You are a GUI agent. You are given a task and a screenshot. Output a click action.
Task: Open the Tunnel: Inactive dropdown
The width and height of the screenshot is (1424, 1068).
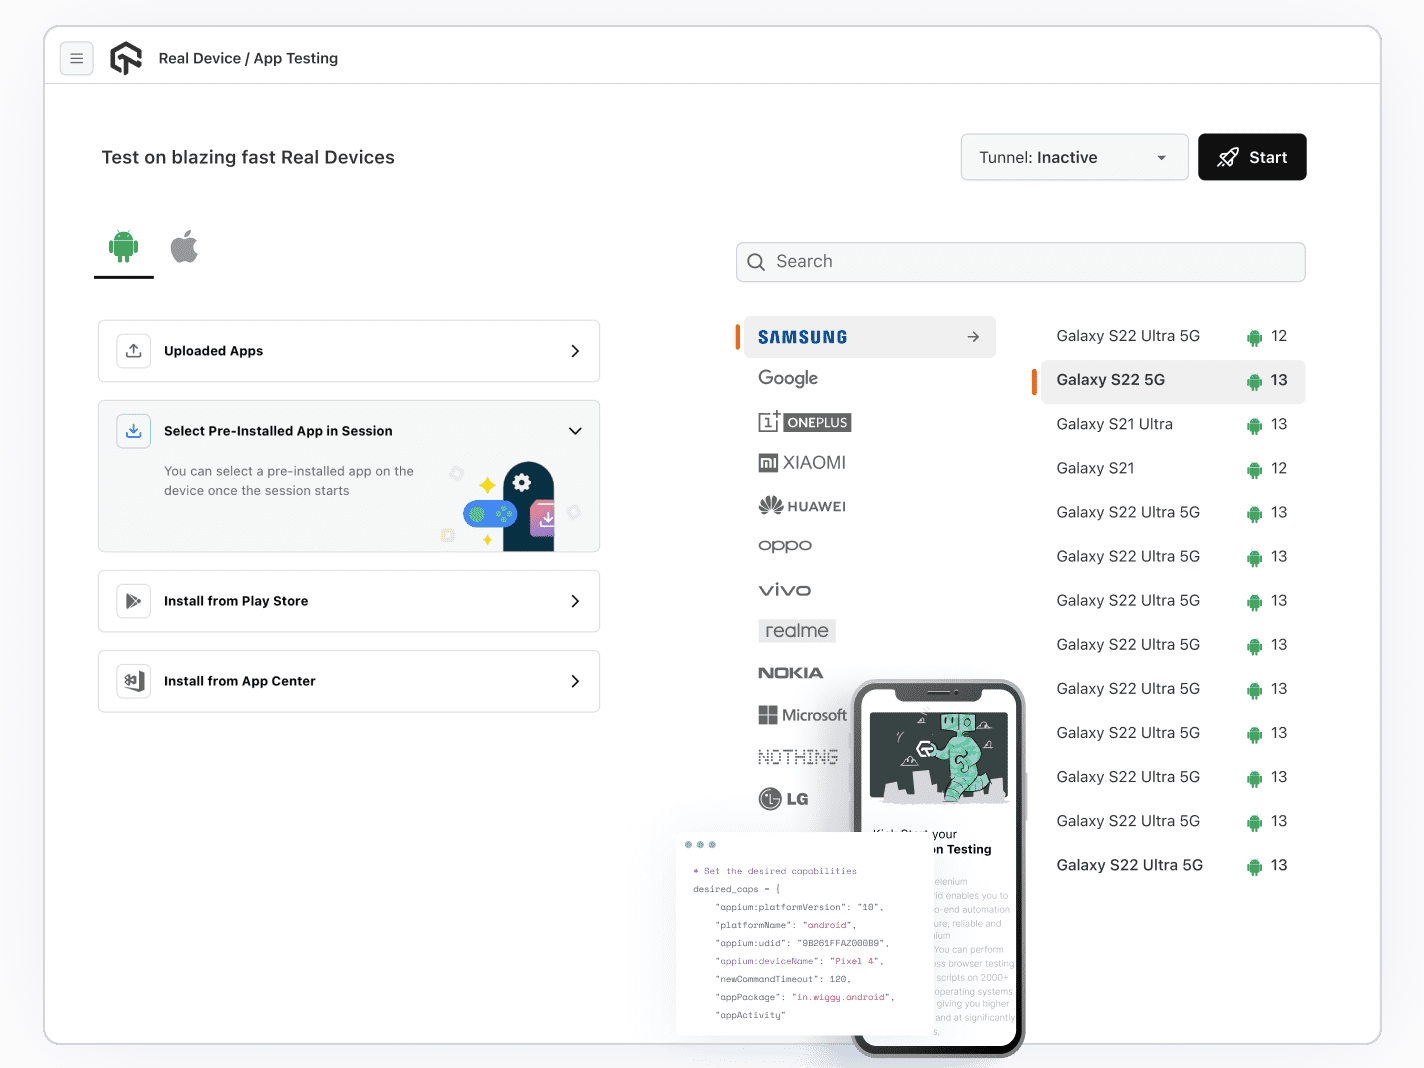tap(1074, 157)
